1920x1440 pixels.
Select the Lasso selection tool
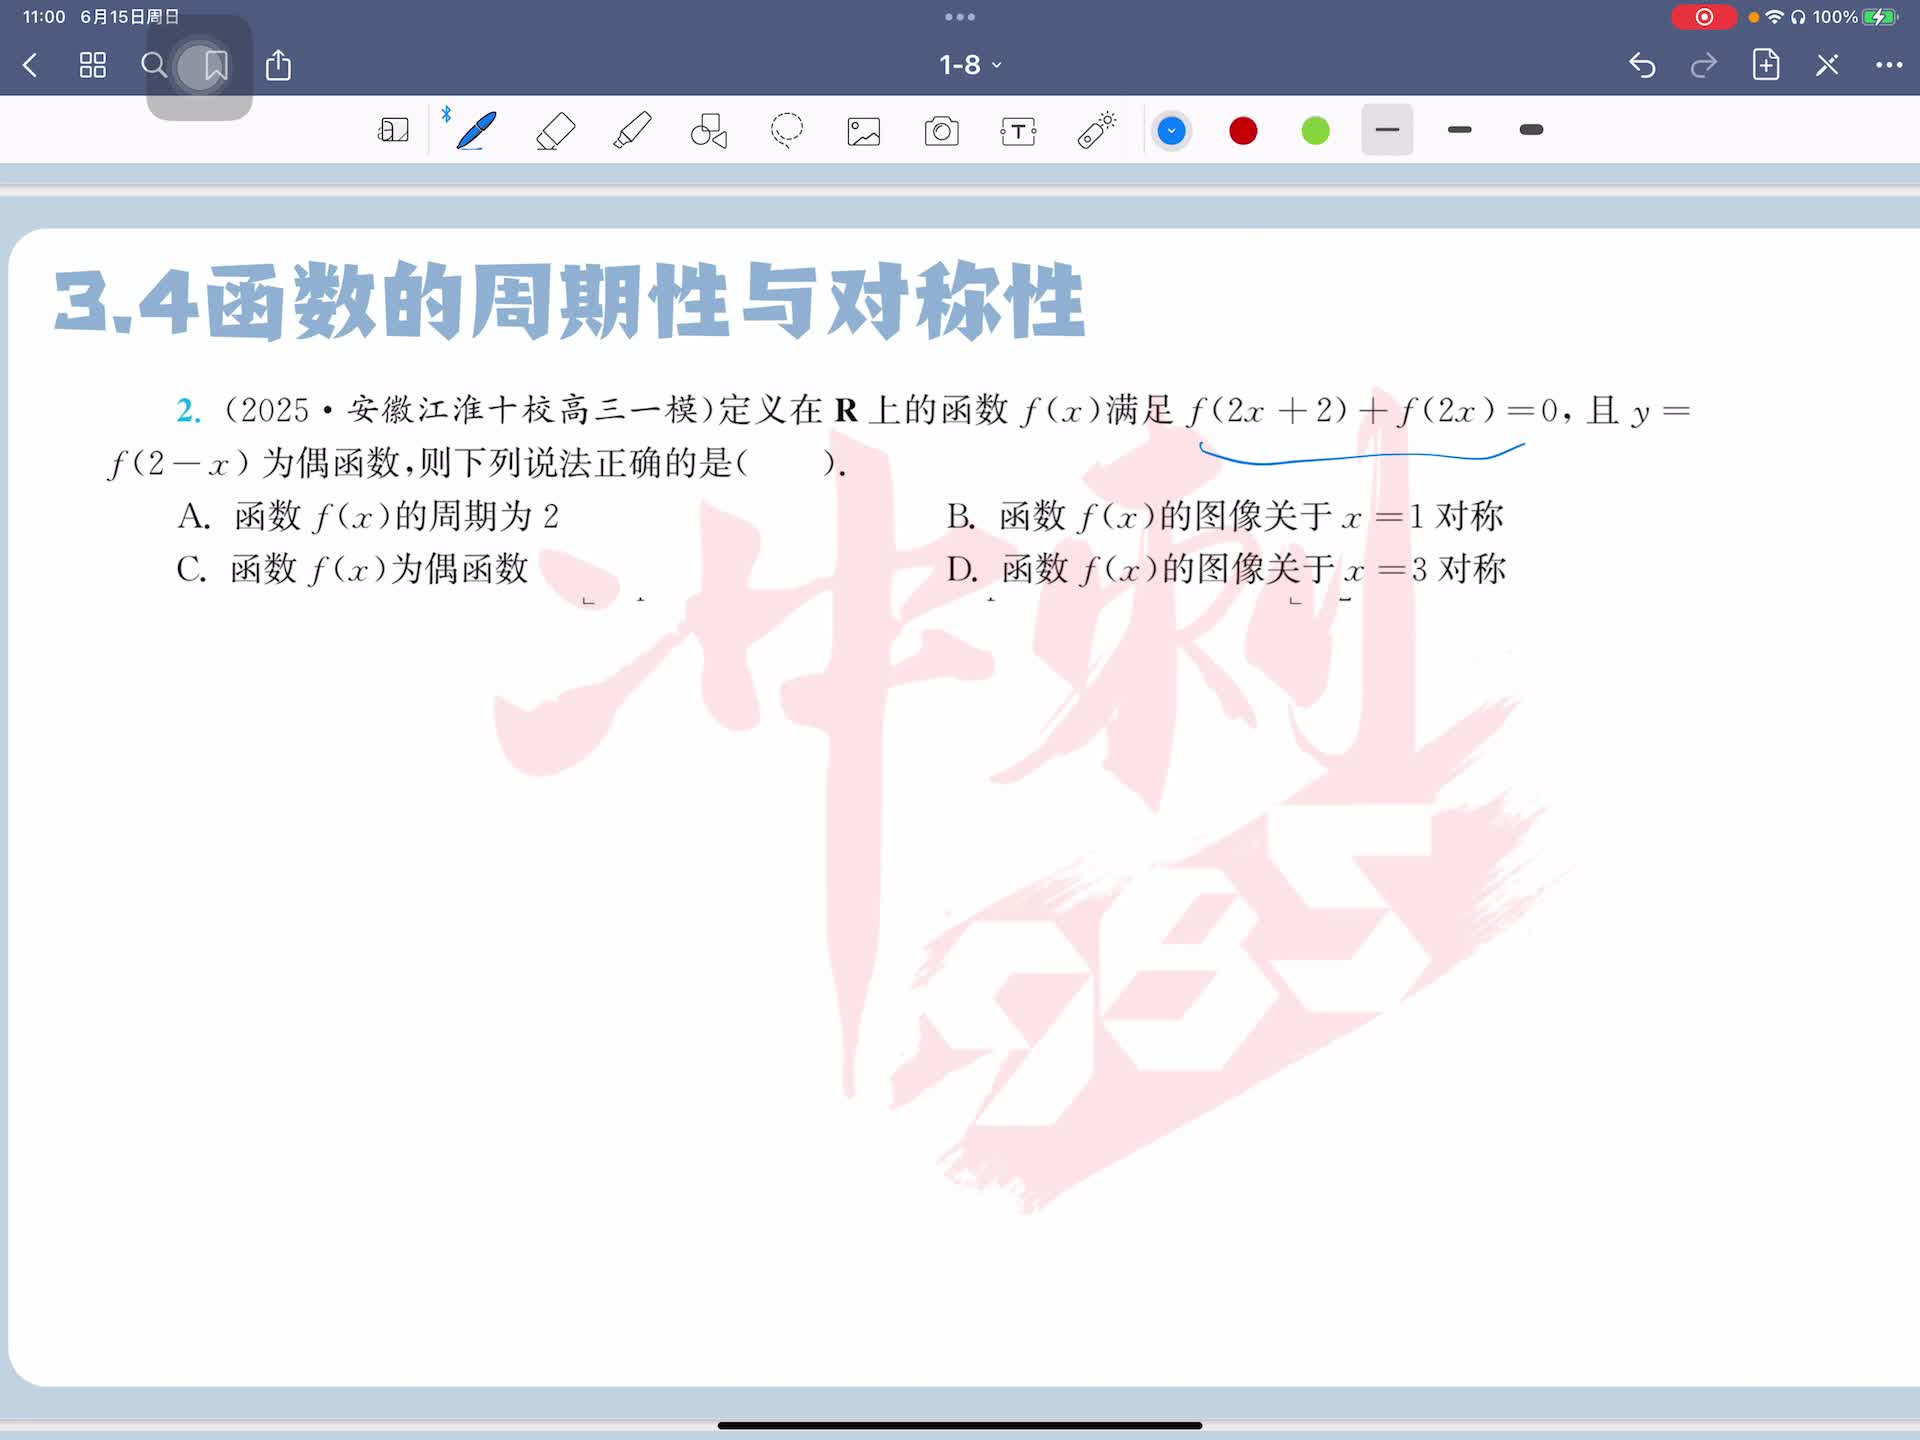point(787,131)
